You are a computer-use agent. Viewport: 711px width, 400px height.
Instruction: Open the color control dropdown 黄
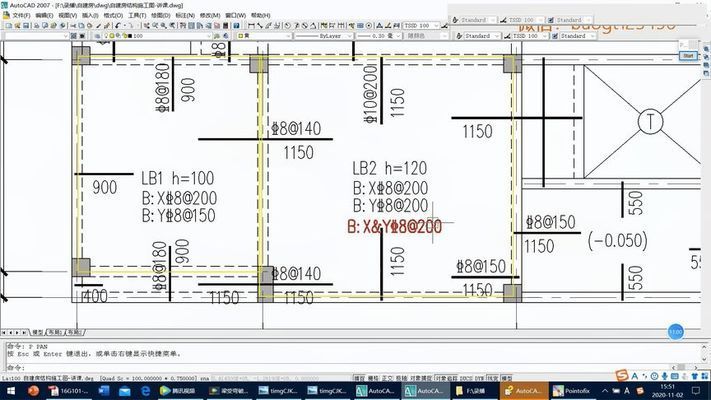click(x=263, y=36)
